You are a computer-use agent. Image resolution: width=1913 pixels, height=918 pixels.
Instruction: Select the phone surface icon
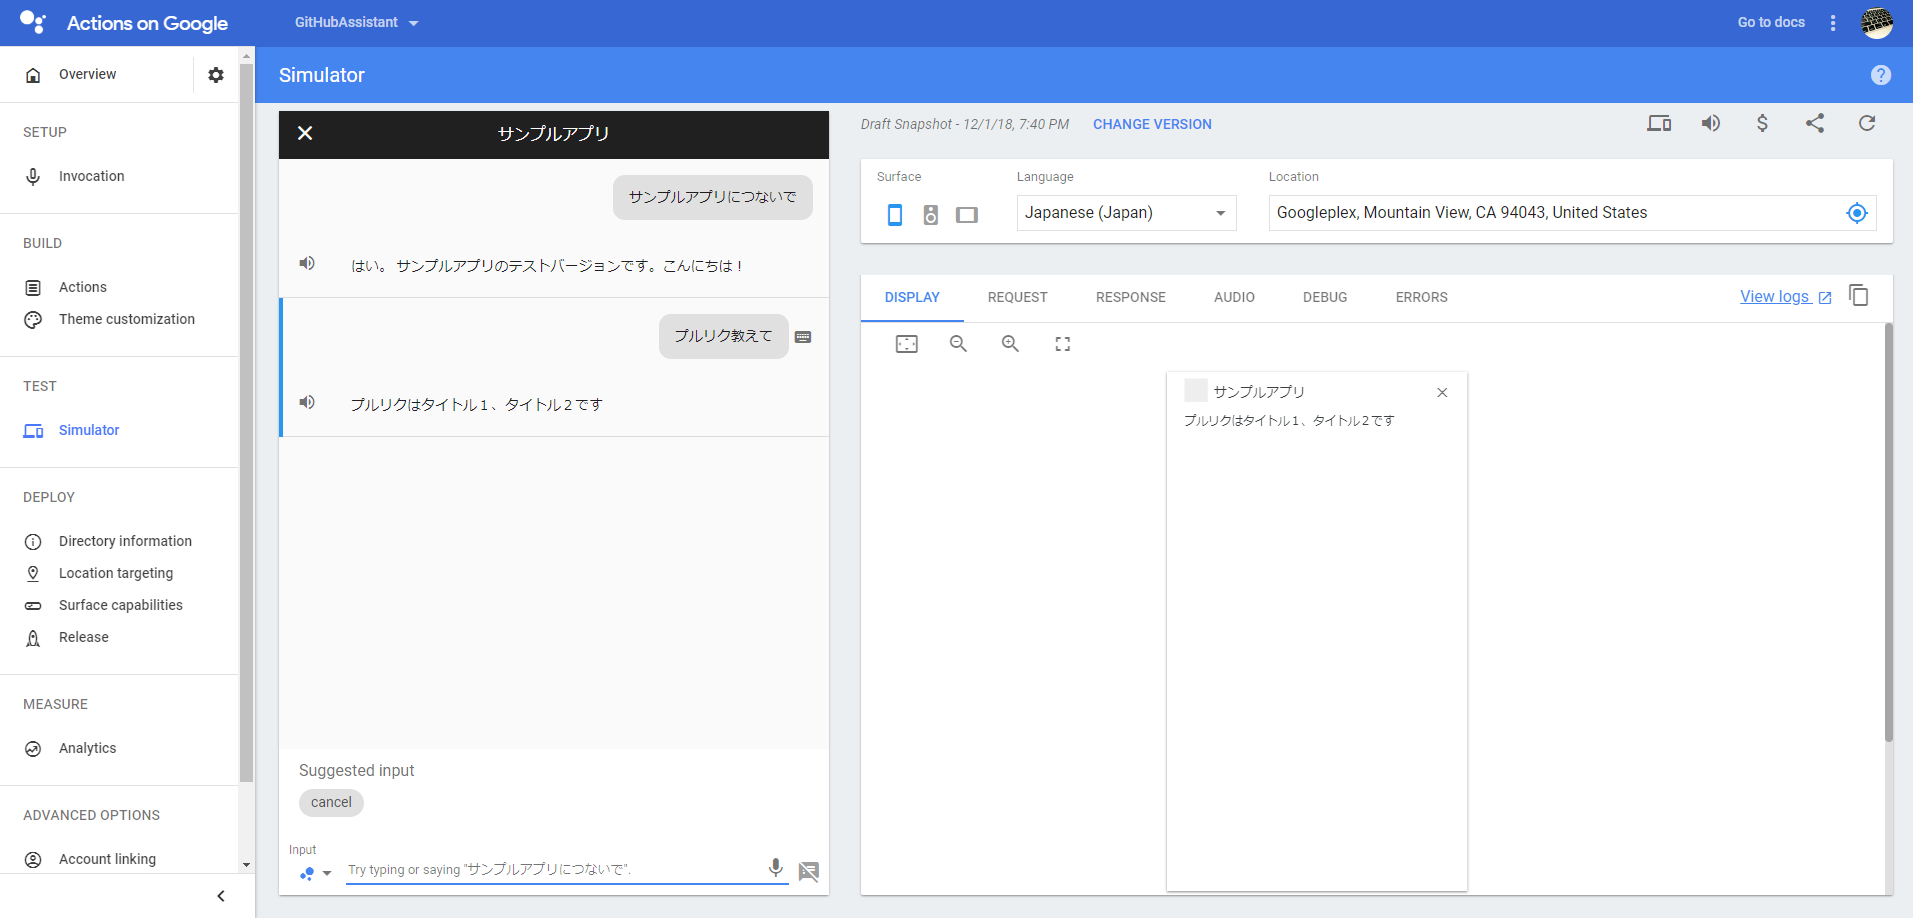point(895,214)
